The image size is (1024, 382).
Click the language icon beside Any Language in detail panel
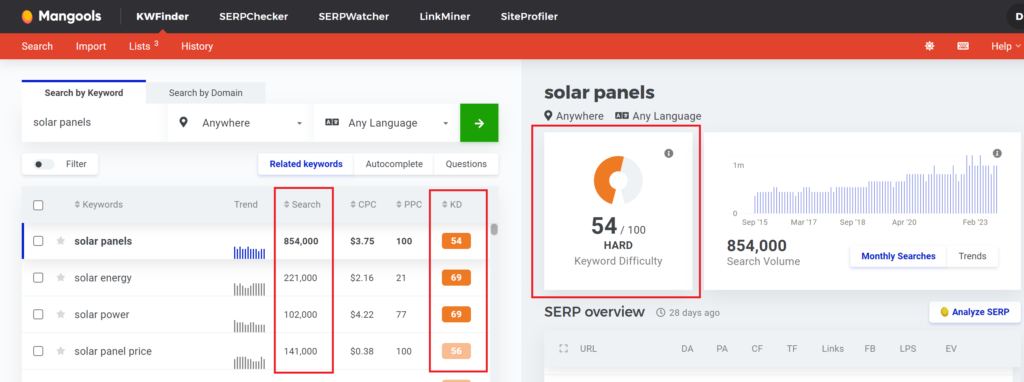coord(621,116)
